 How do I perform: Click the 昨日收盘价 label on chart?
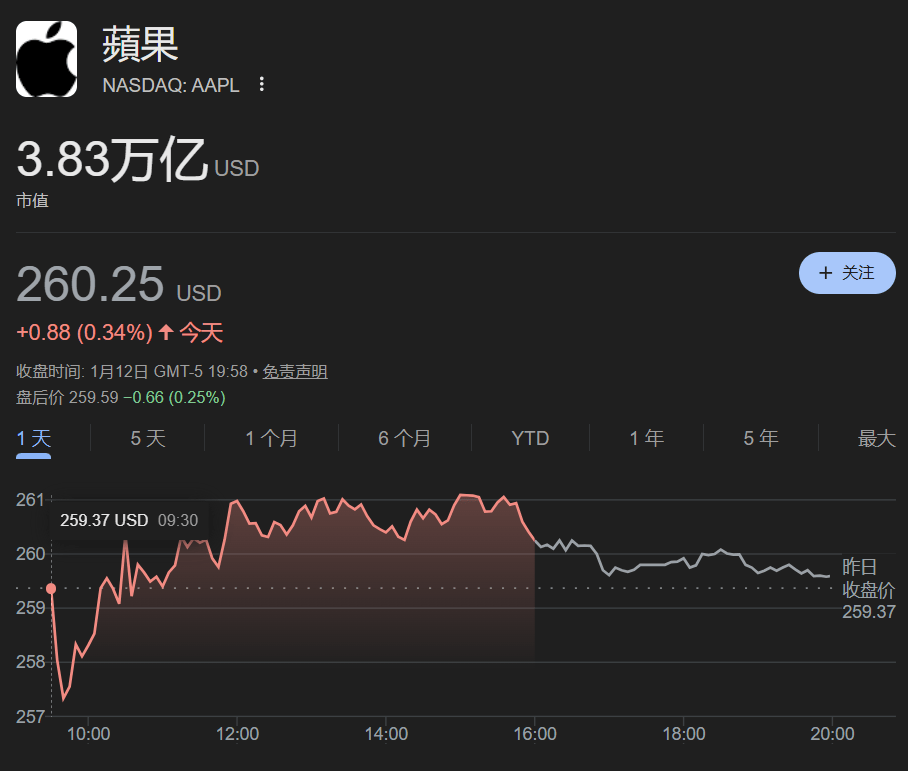click(867, 579)
